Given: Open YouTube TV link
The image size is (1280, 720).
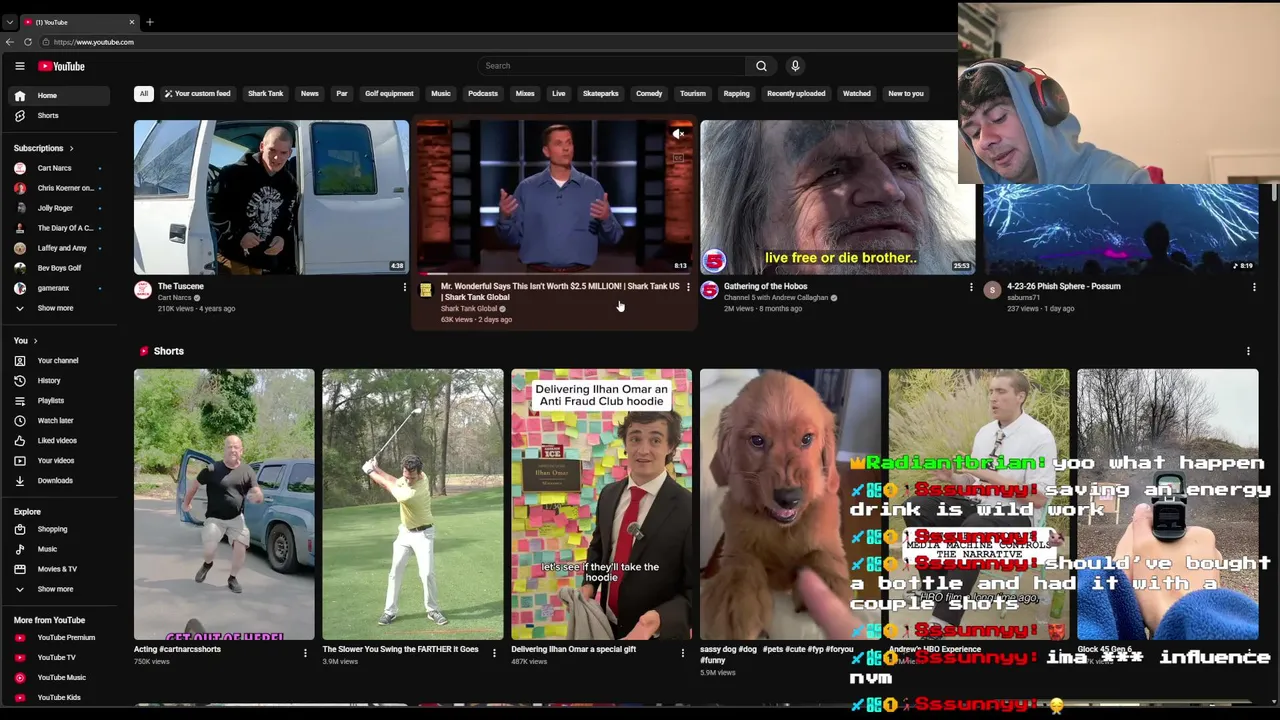Looking at the screenshot, I should 60,657.
